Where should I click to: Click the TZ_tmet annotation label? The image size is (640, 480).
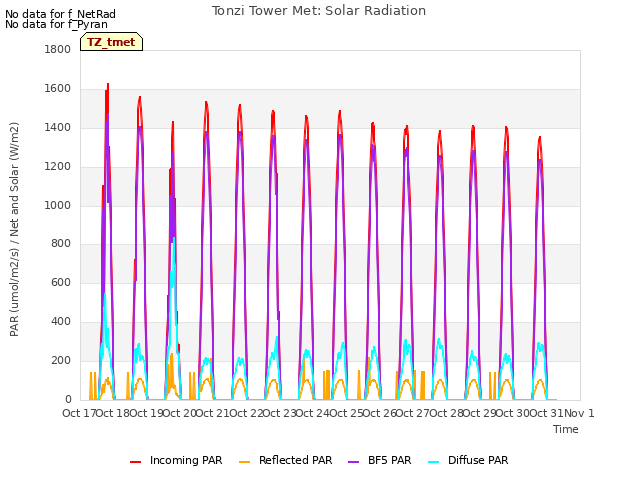pos(111,42)
